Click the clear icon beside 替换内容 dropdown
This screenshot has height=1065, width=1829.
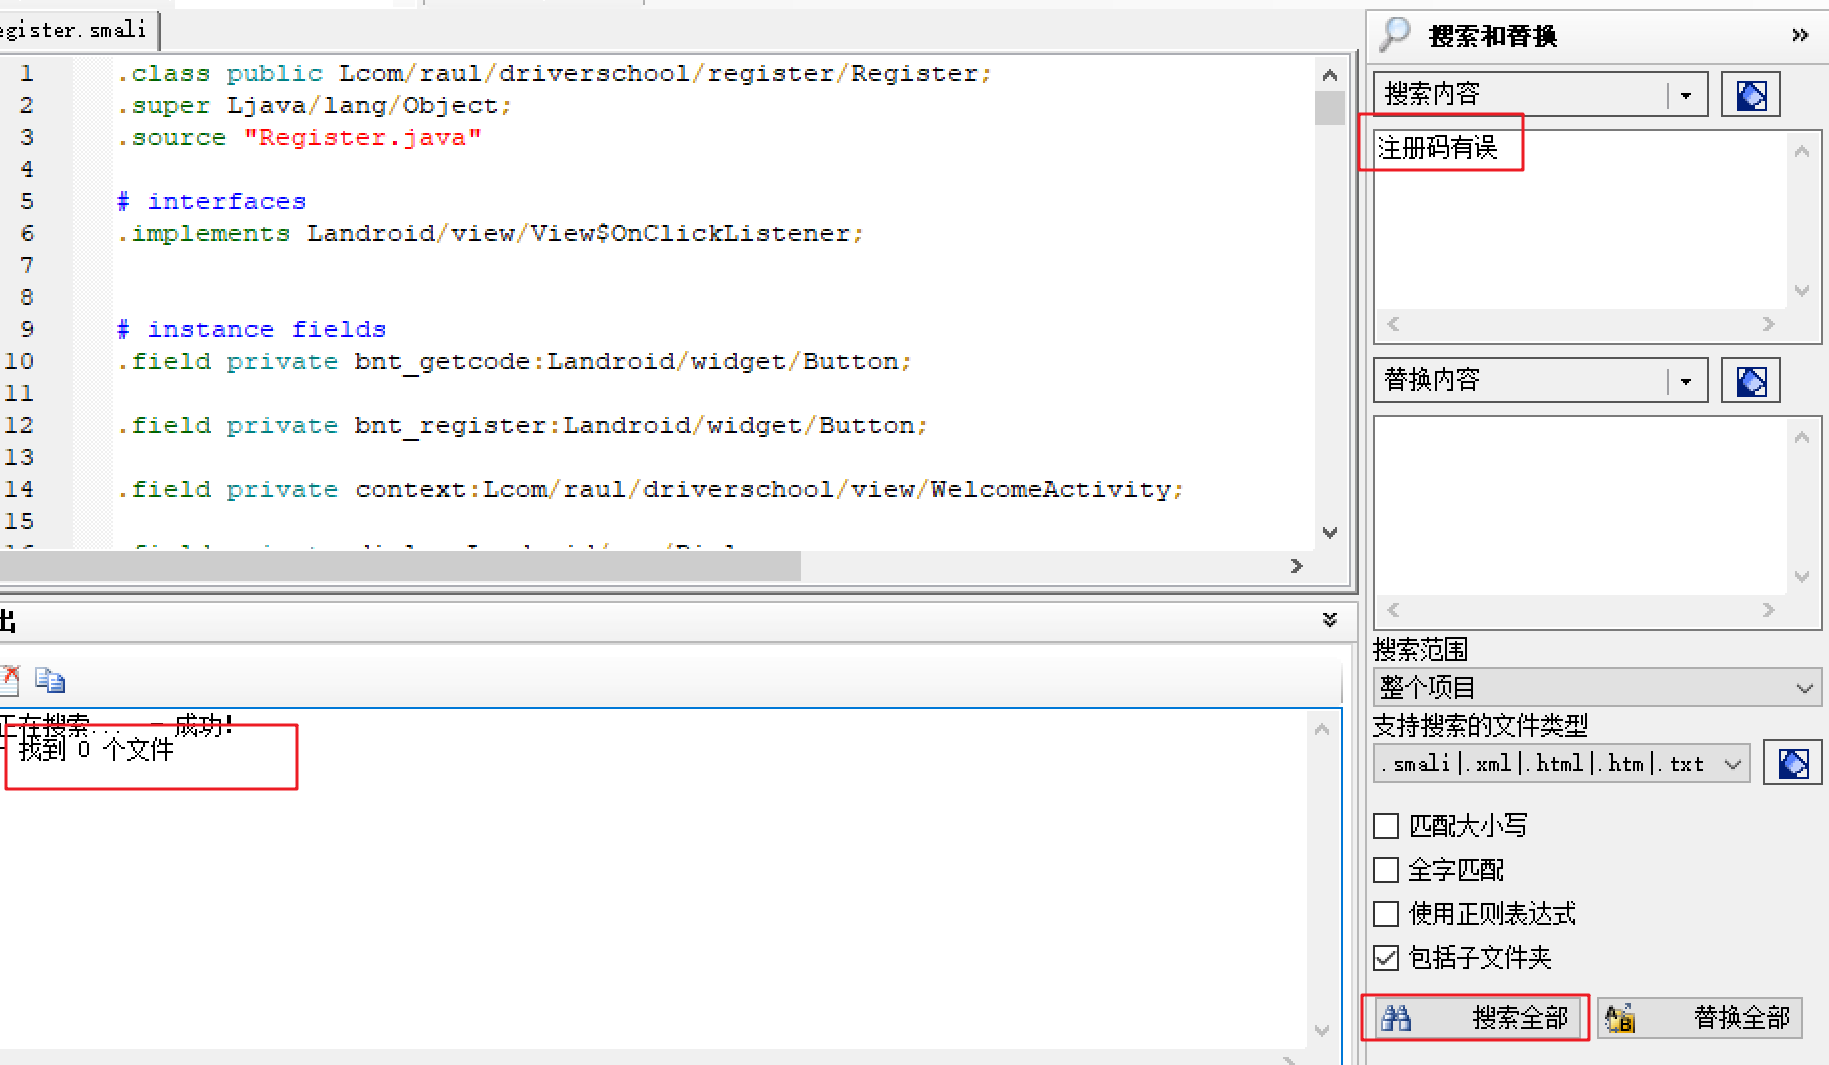(1751, 381)
